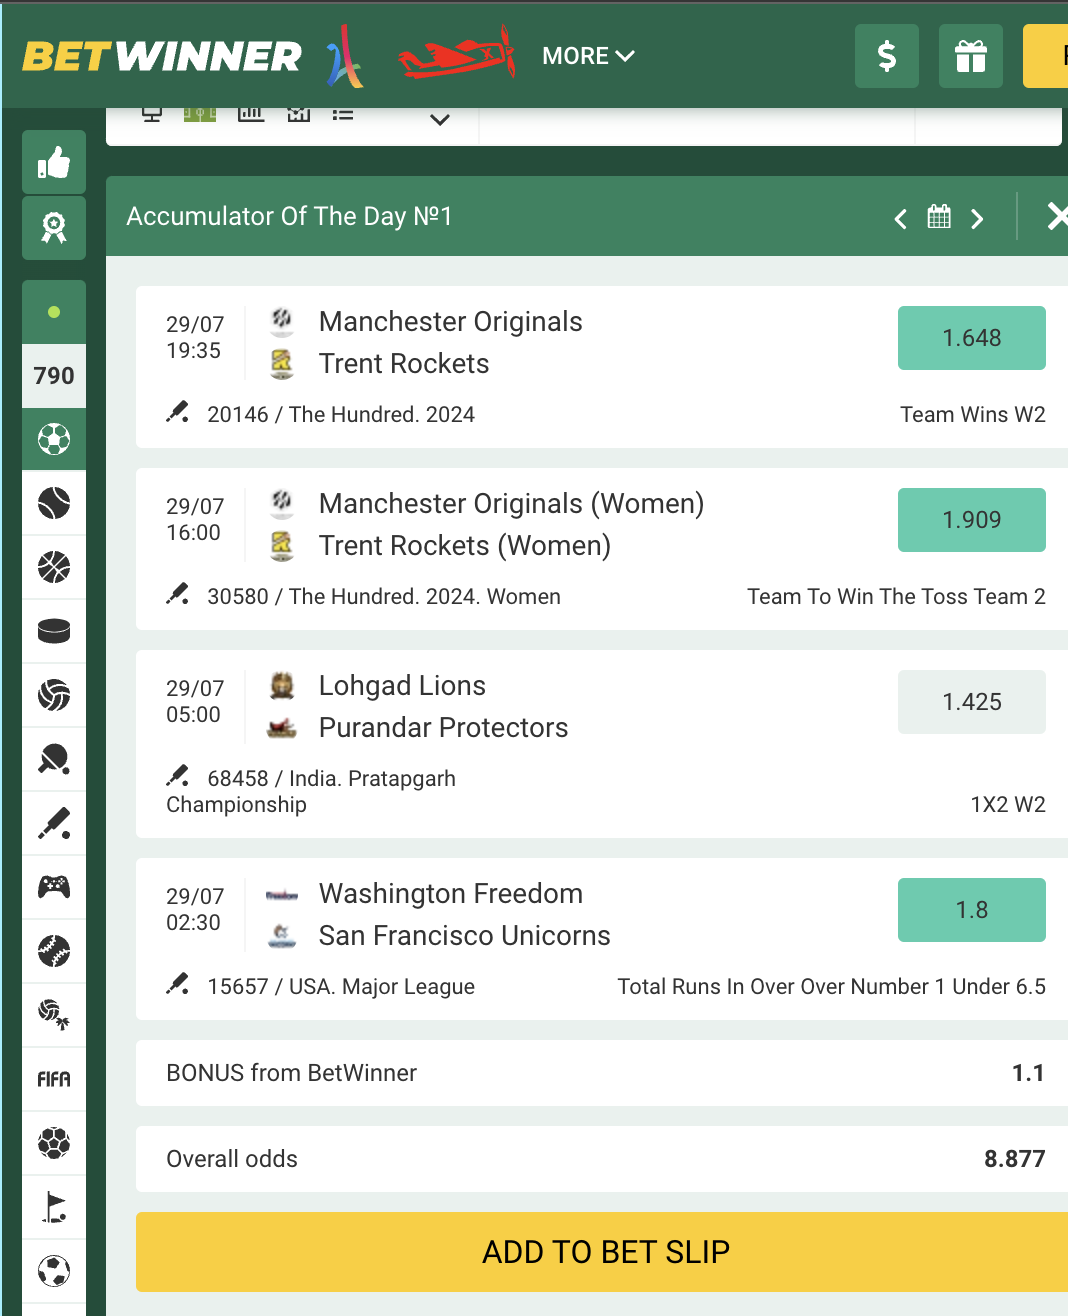Select the table tennis paddle icon
The height and width of the screenshot is (1316, 1068).
point(54,759)
